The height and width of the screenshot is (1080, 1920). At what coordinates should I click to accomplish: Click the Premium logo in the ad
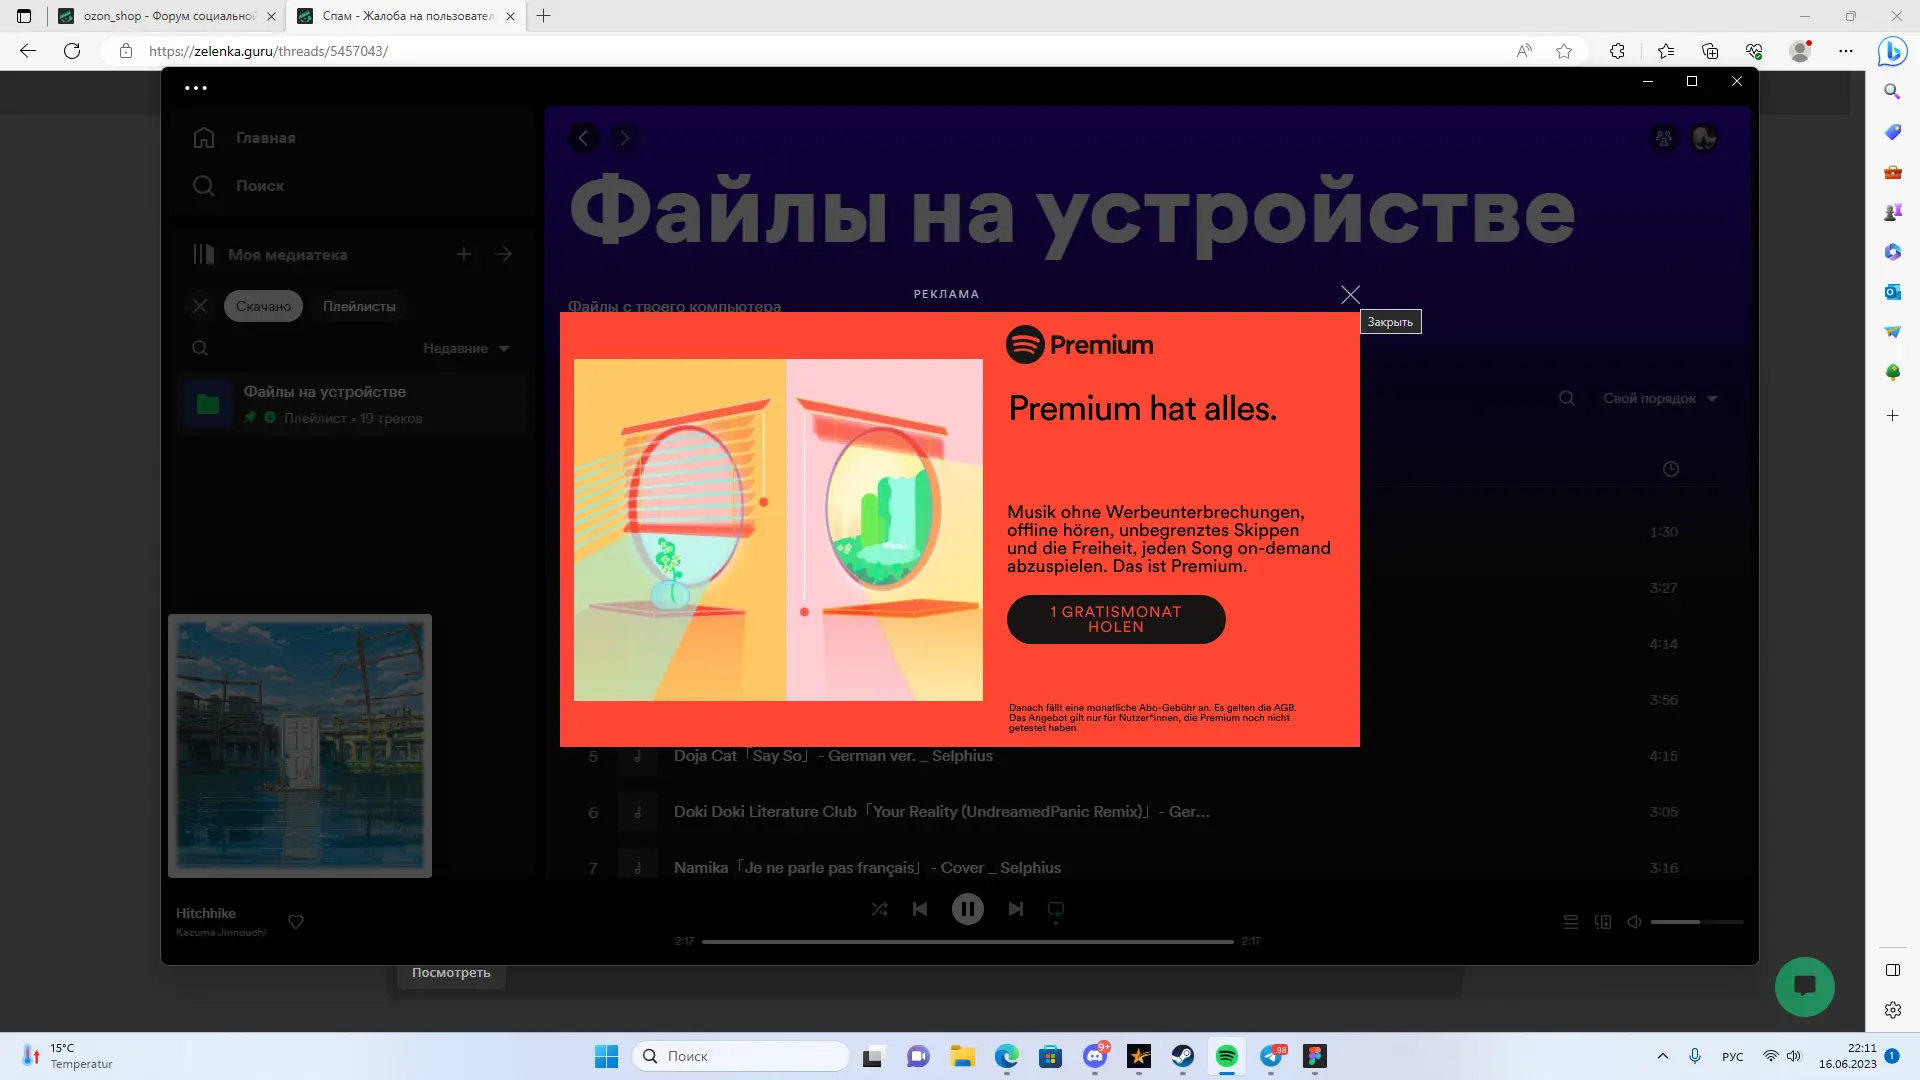pos(1080,345)
